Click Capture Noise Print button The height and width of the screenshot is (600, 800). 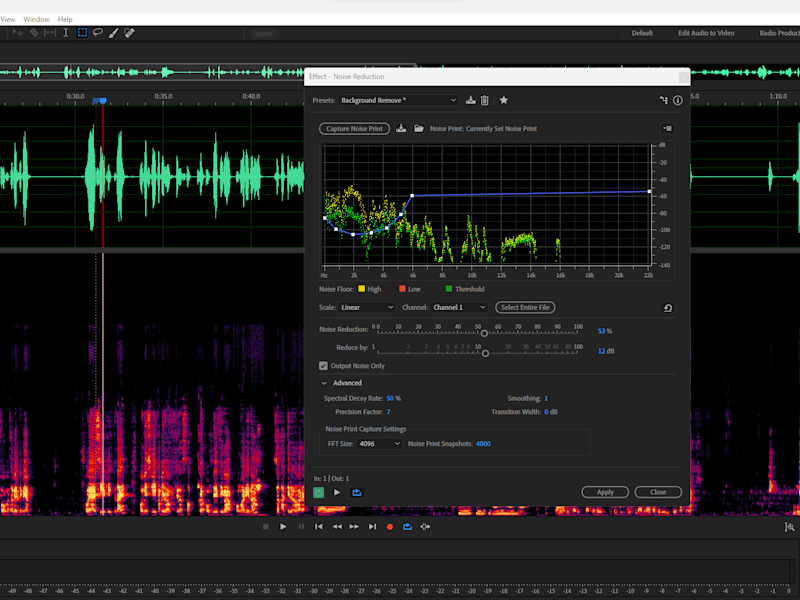[x=355, y=129]
